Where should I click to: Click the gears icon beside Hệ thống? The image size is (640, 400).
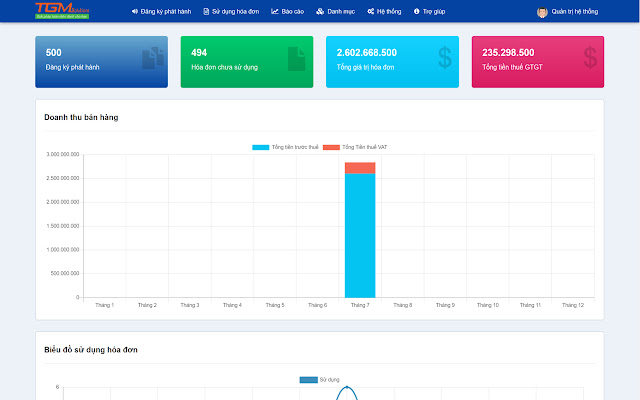pos(371,11)
